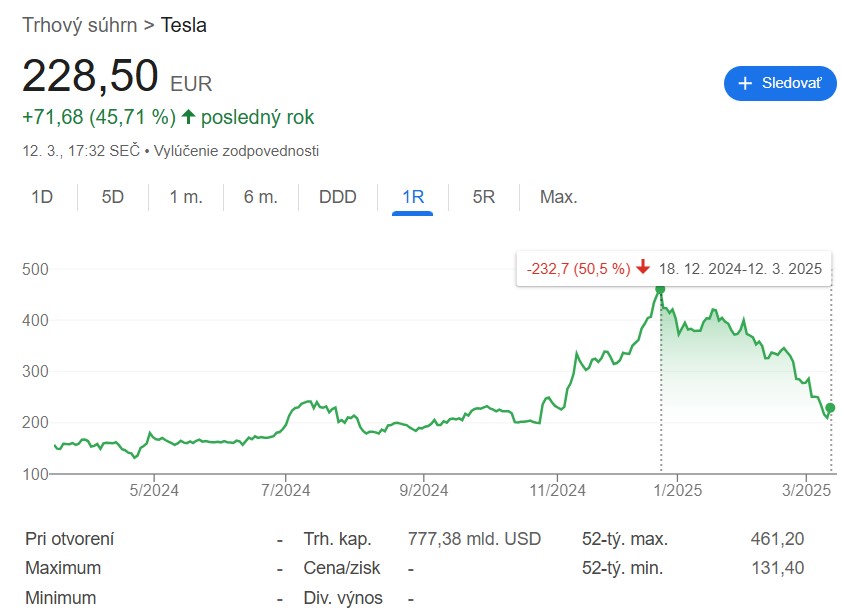The height and width of the screenshot is (614, 842).
Task: Select the DDD year-to-date tab
Action: click(337, 197)
